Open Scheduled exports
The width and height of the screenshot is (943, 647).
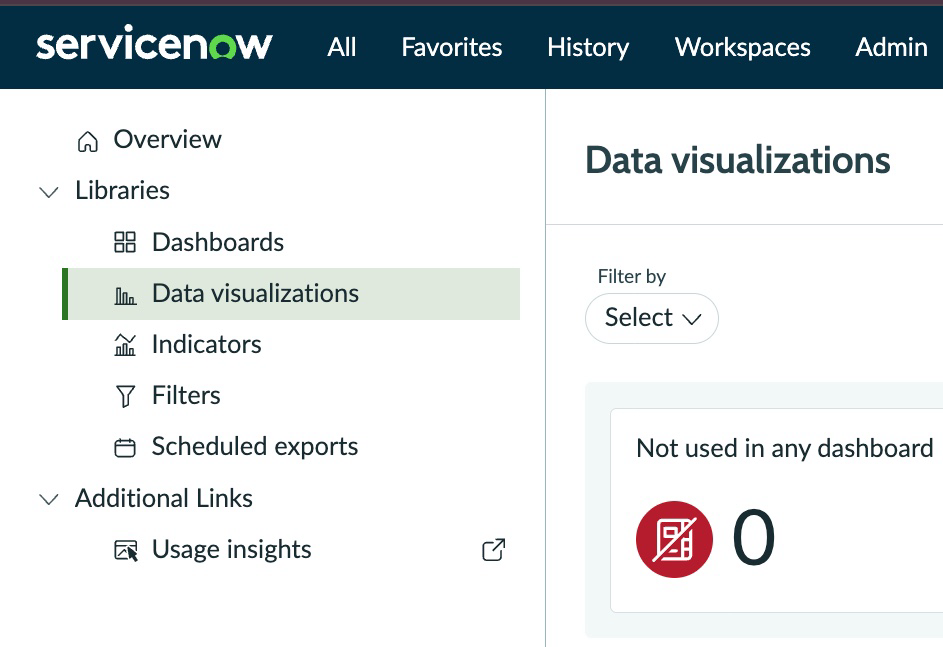pyautogui.click(x=254, y=447)
